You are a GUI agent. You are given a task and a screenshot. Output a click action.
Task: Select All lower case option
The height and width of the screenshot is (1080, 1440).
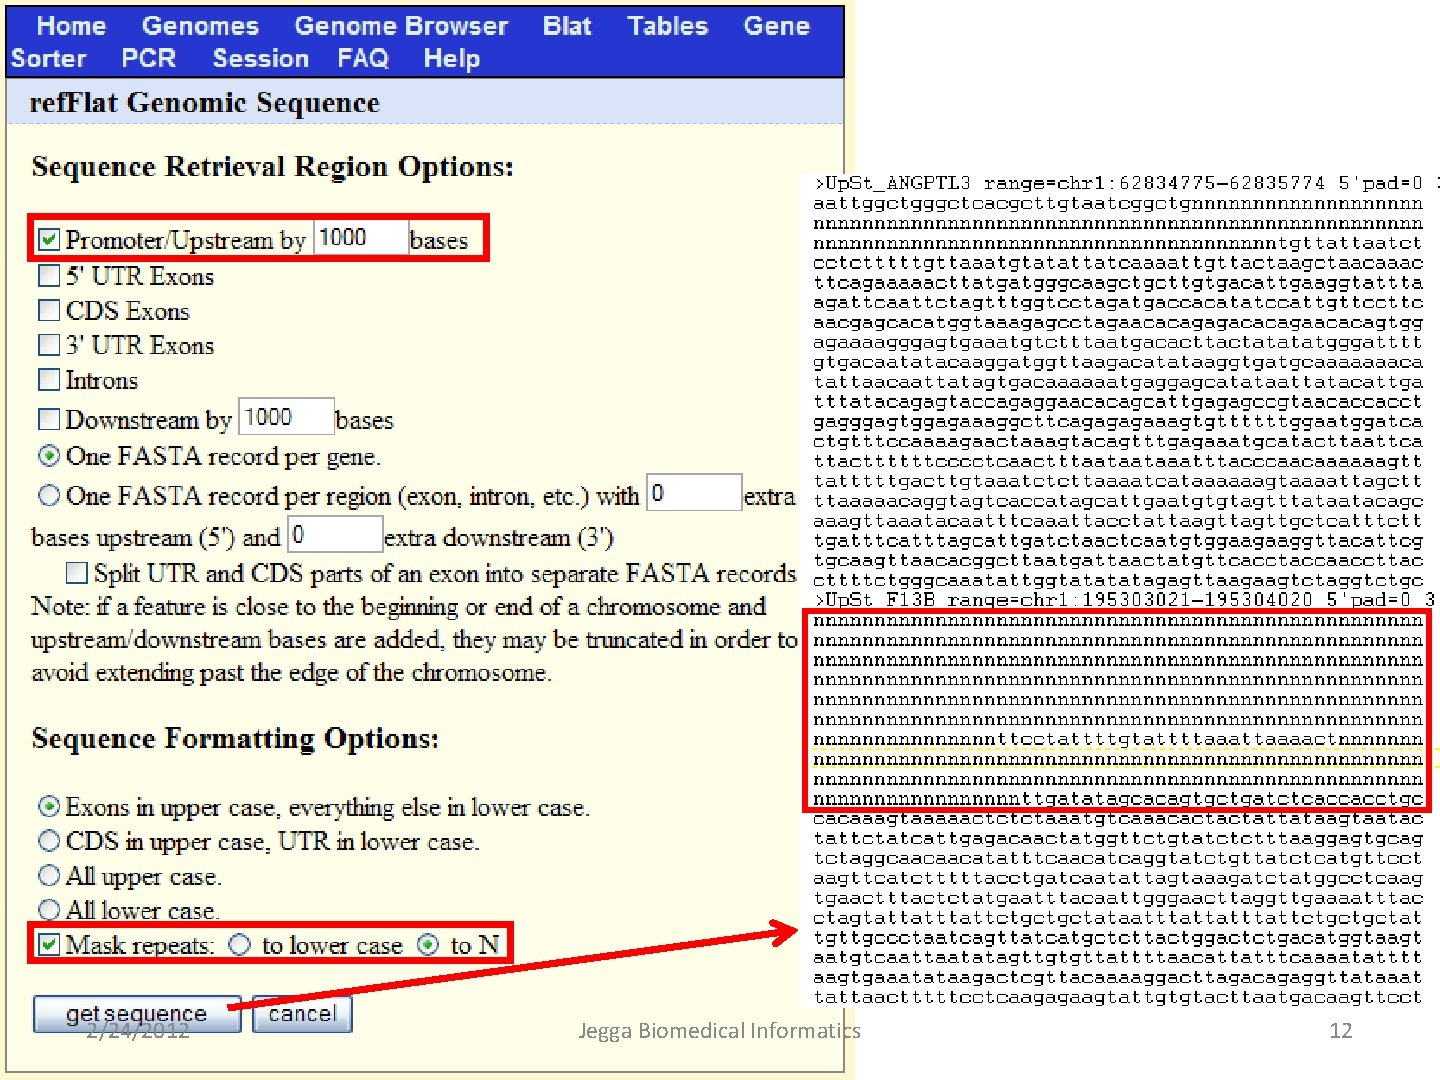pos(49,909)
